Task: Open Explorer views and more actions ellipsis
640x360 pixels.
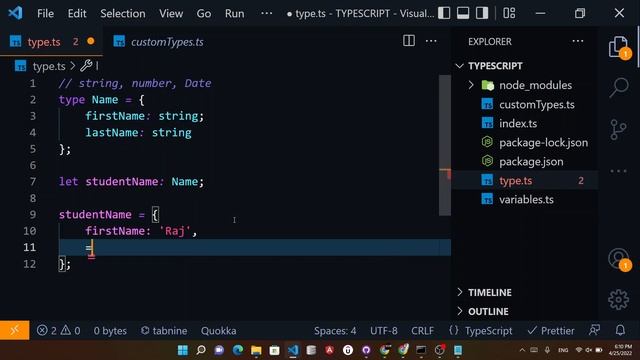Action: (578, 41)
